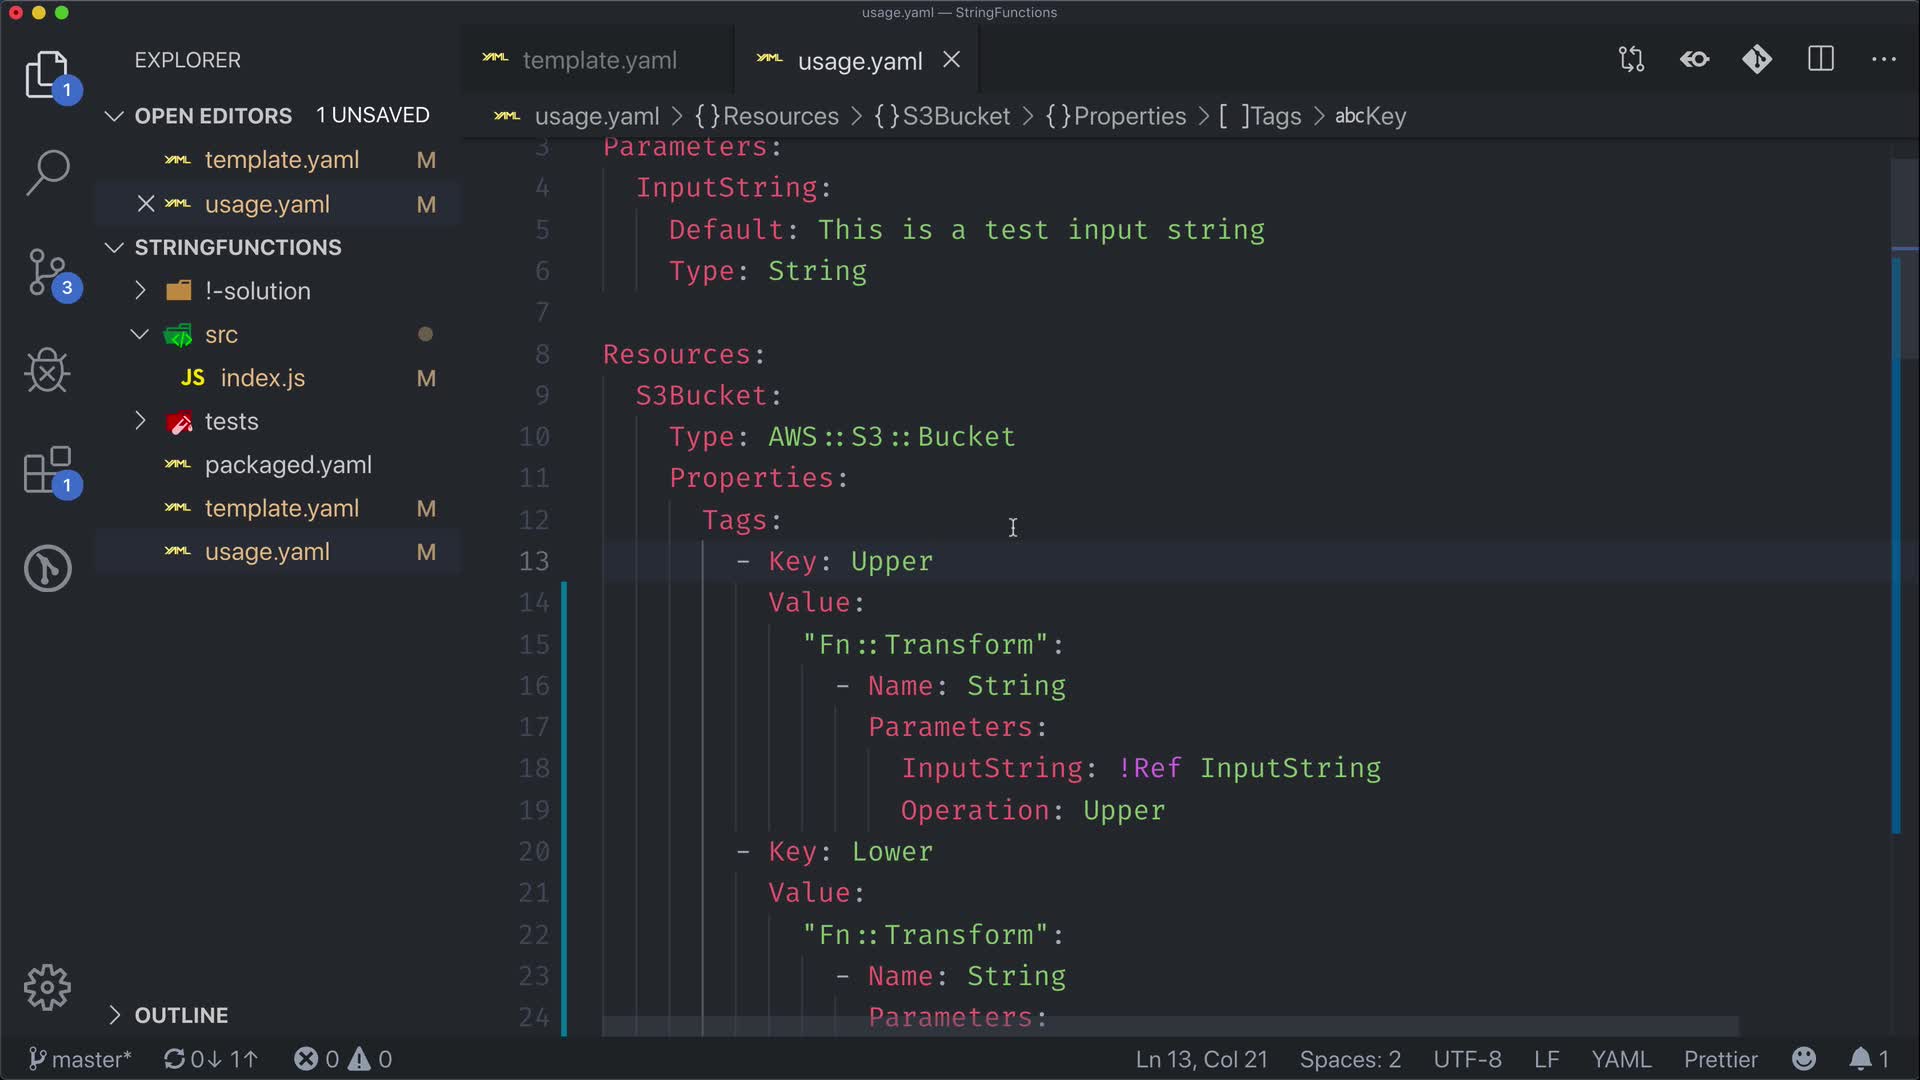
Task: Open notifications bell in status bar
Action: [1860, 1059]
